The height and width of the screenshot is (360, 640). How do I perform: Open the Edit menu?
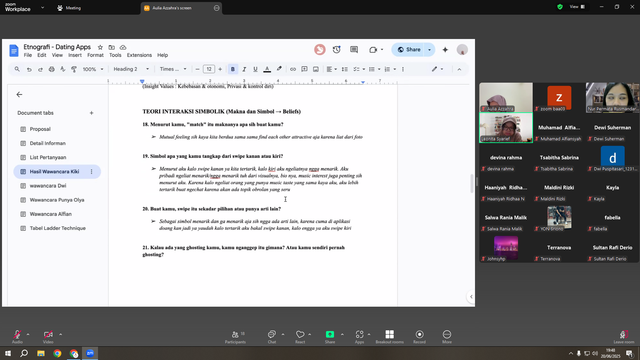[x=42, y=55]
